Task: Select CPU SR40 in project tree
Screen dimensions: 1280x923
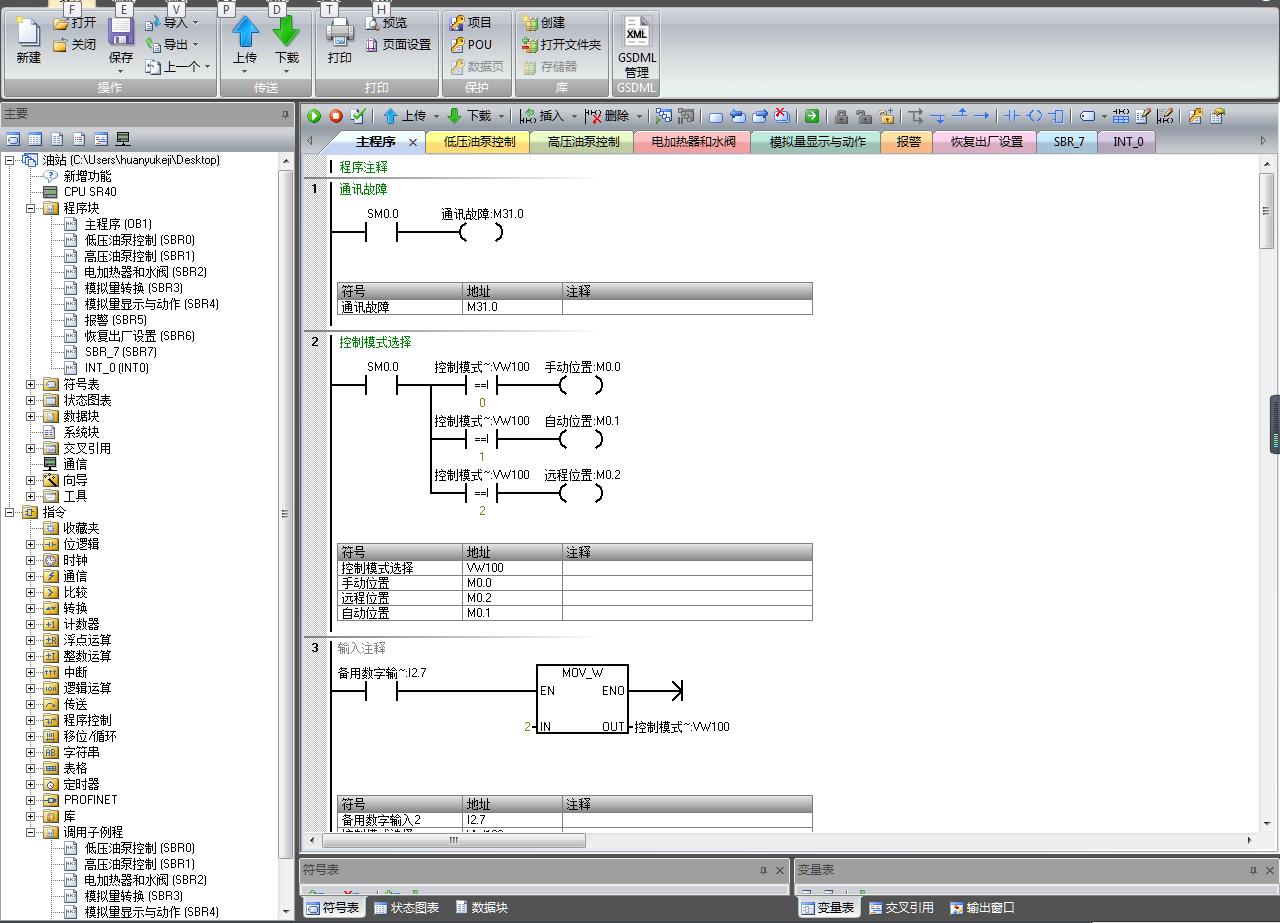Action: 90,192
